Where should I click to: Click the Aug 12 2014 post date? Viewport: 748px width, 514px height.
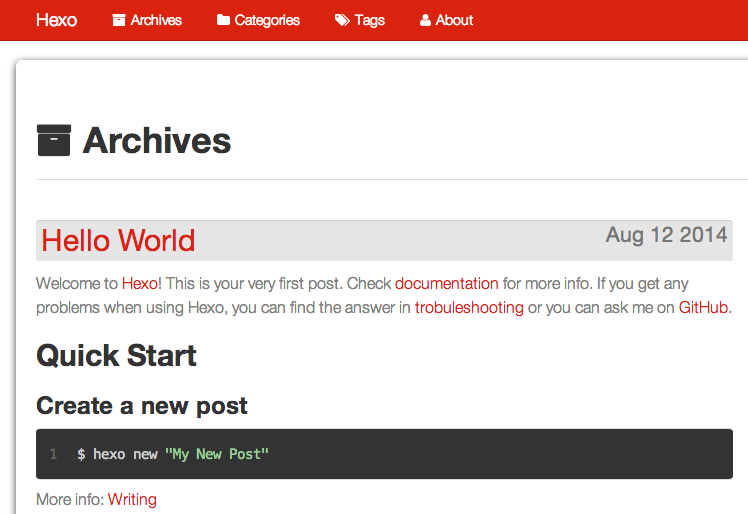coord(666,235)
